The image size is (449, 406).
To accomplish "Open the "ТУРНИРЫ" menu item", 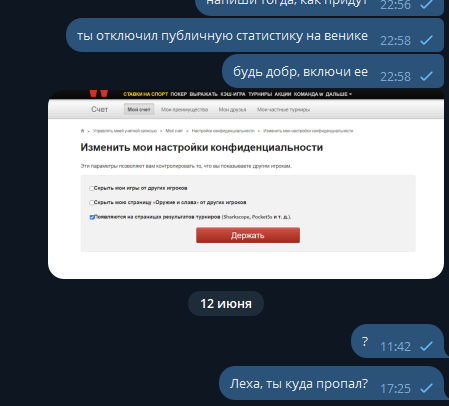I will click(x=260, y=94).
